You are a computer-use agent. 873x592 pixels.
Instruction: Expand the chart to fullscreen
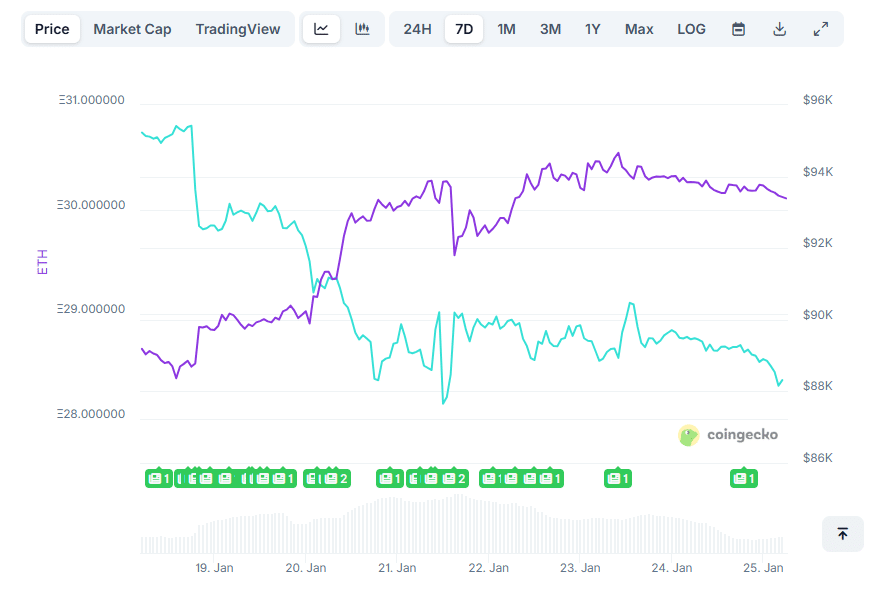pyautogui.click(x=821, y=29)
